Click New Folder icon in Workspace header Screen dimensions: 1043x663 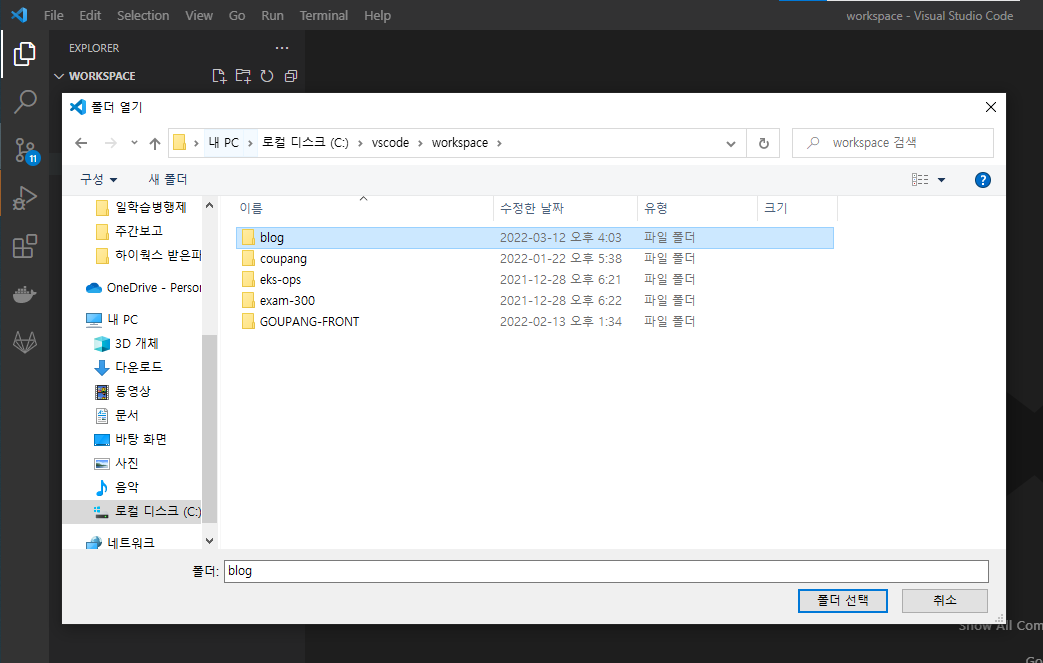tap(243, 76)
